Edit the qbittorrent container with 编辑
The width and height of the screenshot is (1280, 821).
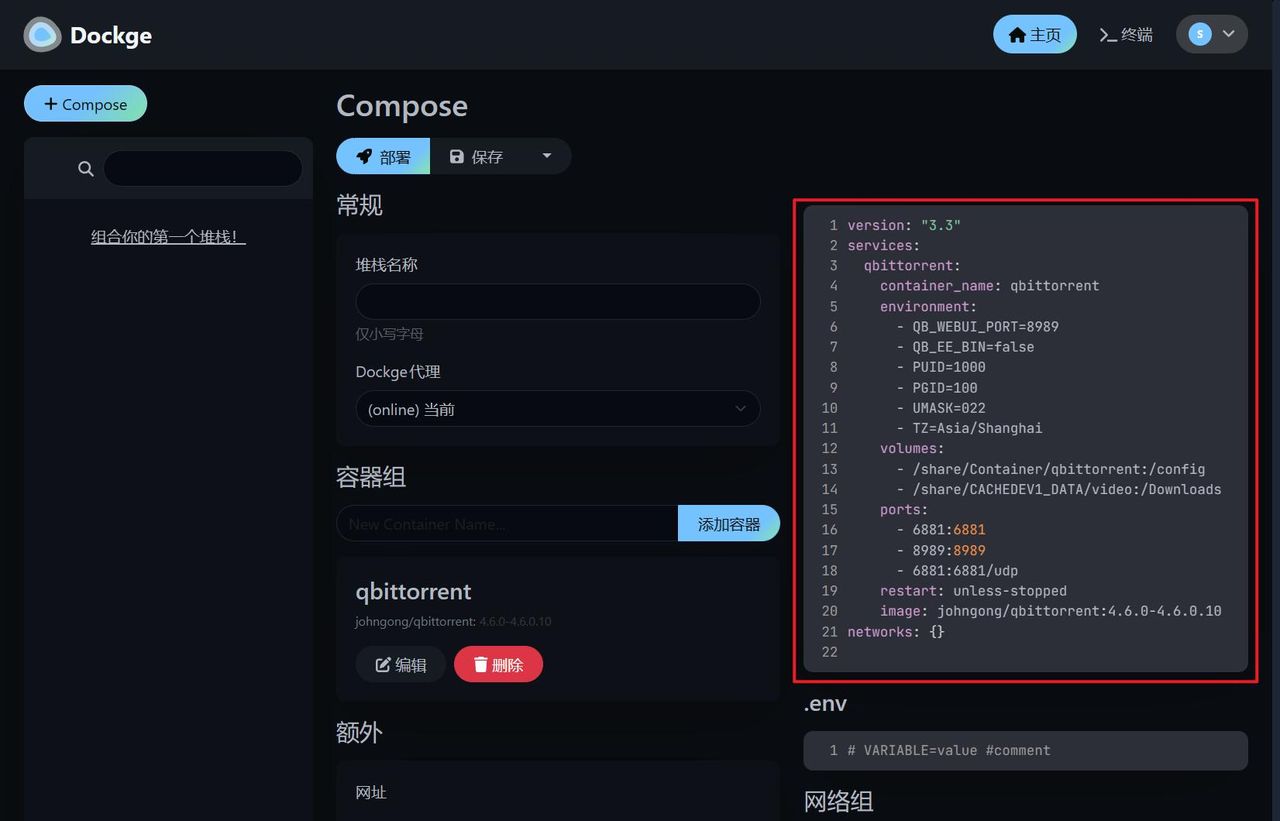pyautogui.click(x=401, y=664)
